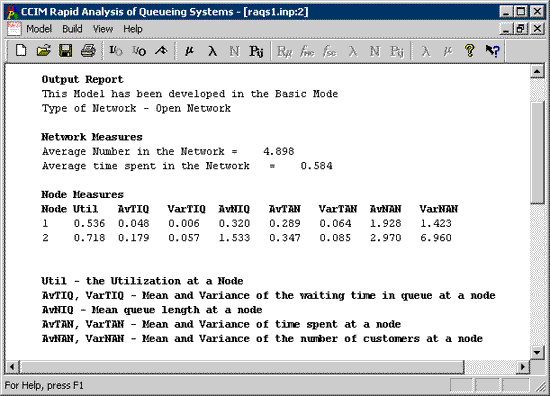Open the Model menu
This screenshot has width=550, height=396.
click(39, 29)
